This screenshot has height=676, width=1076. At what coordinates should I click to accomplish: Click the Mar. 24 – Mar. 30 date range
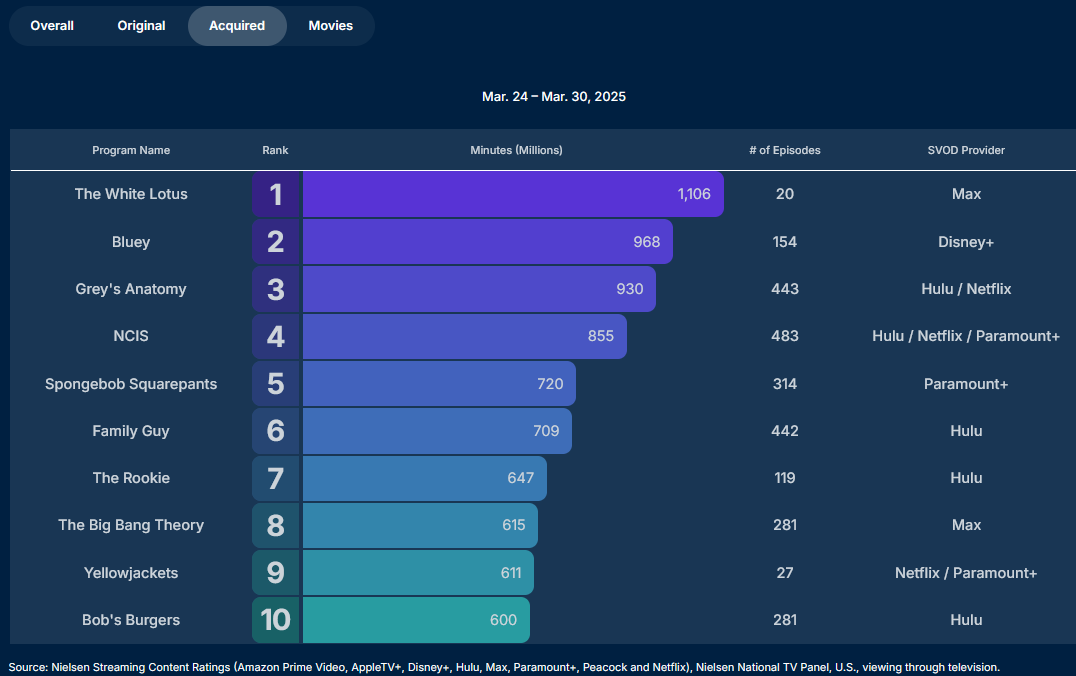pos(554,97)
